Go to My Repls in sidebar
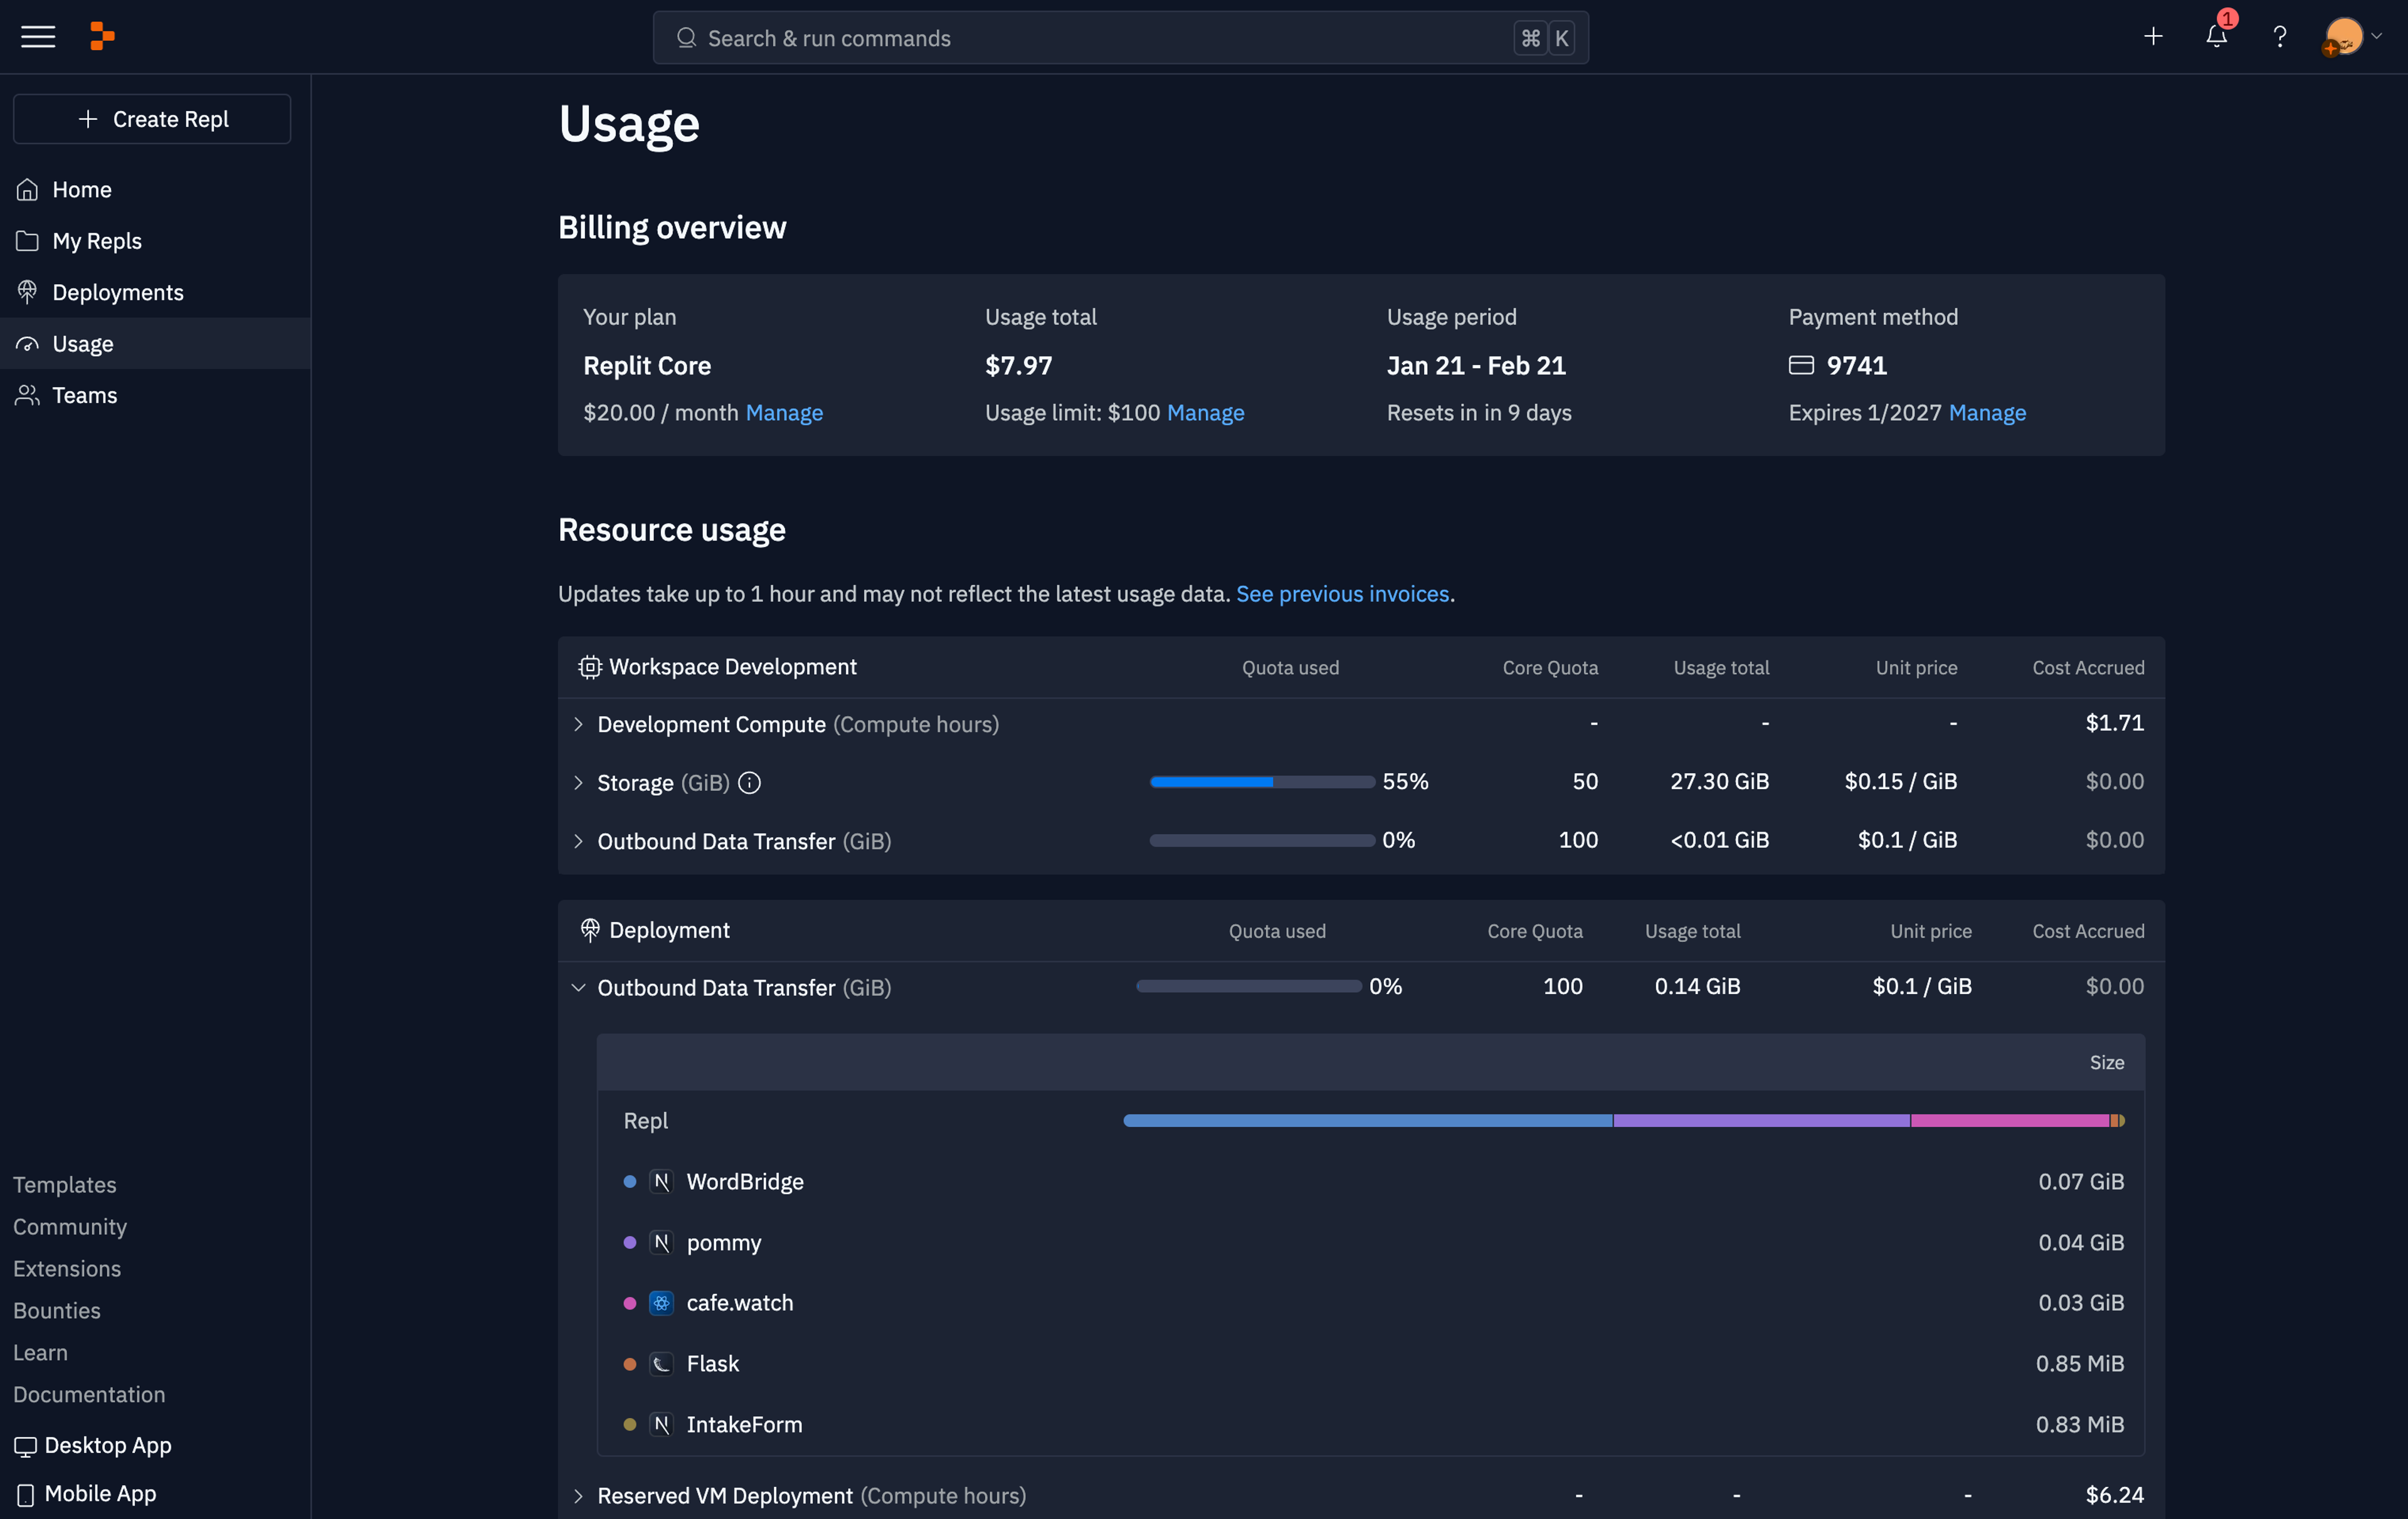The width and height of the screenshot is (2408, 1519). tap(97, 241)
